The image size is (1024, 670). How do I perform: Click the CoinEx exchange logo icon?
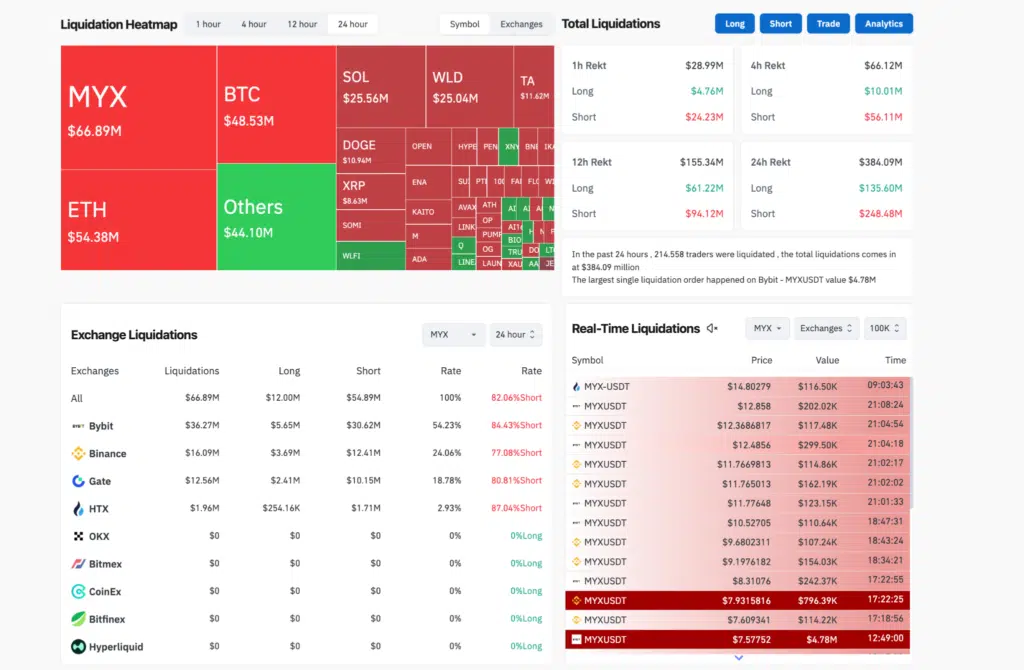78,592
